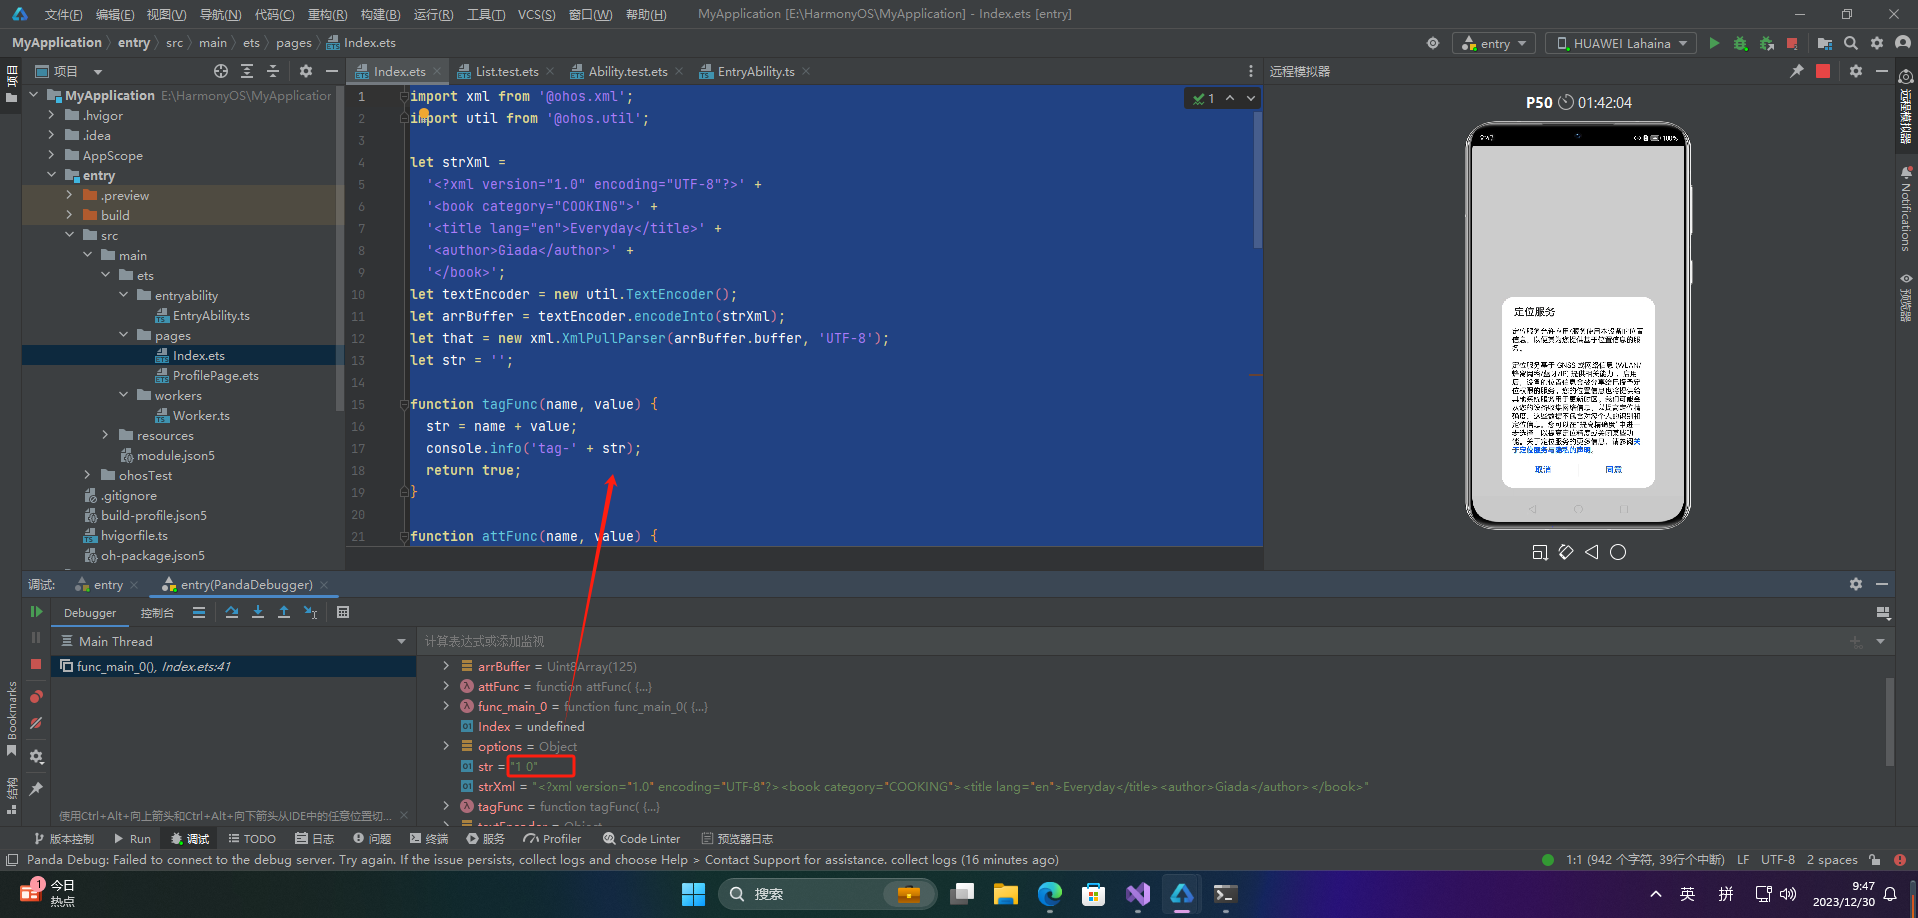Open IDE settings gear in the main toolbar
The image size is (1918, 918).
pyautogui.click(x=1877, y=43)
